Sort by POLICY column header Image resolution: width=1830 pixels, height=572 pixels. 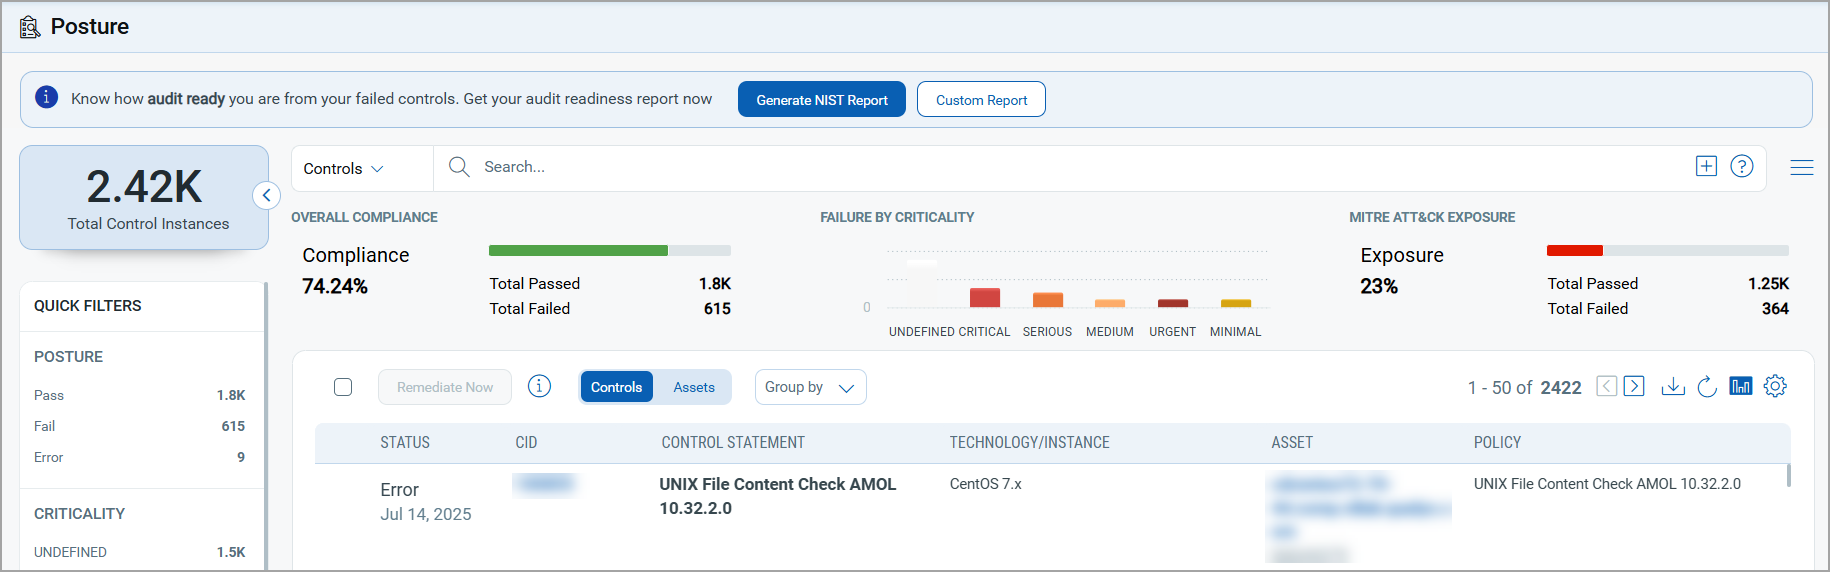click(1497, 442)
